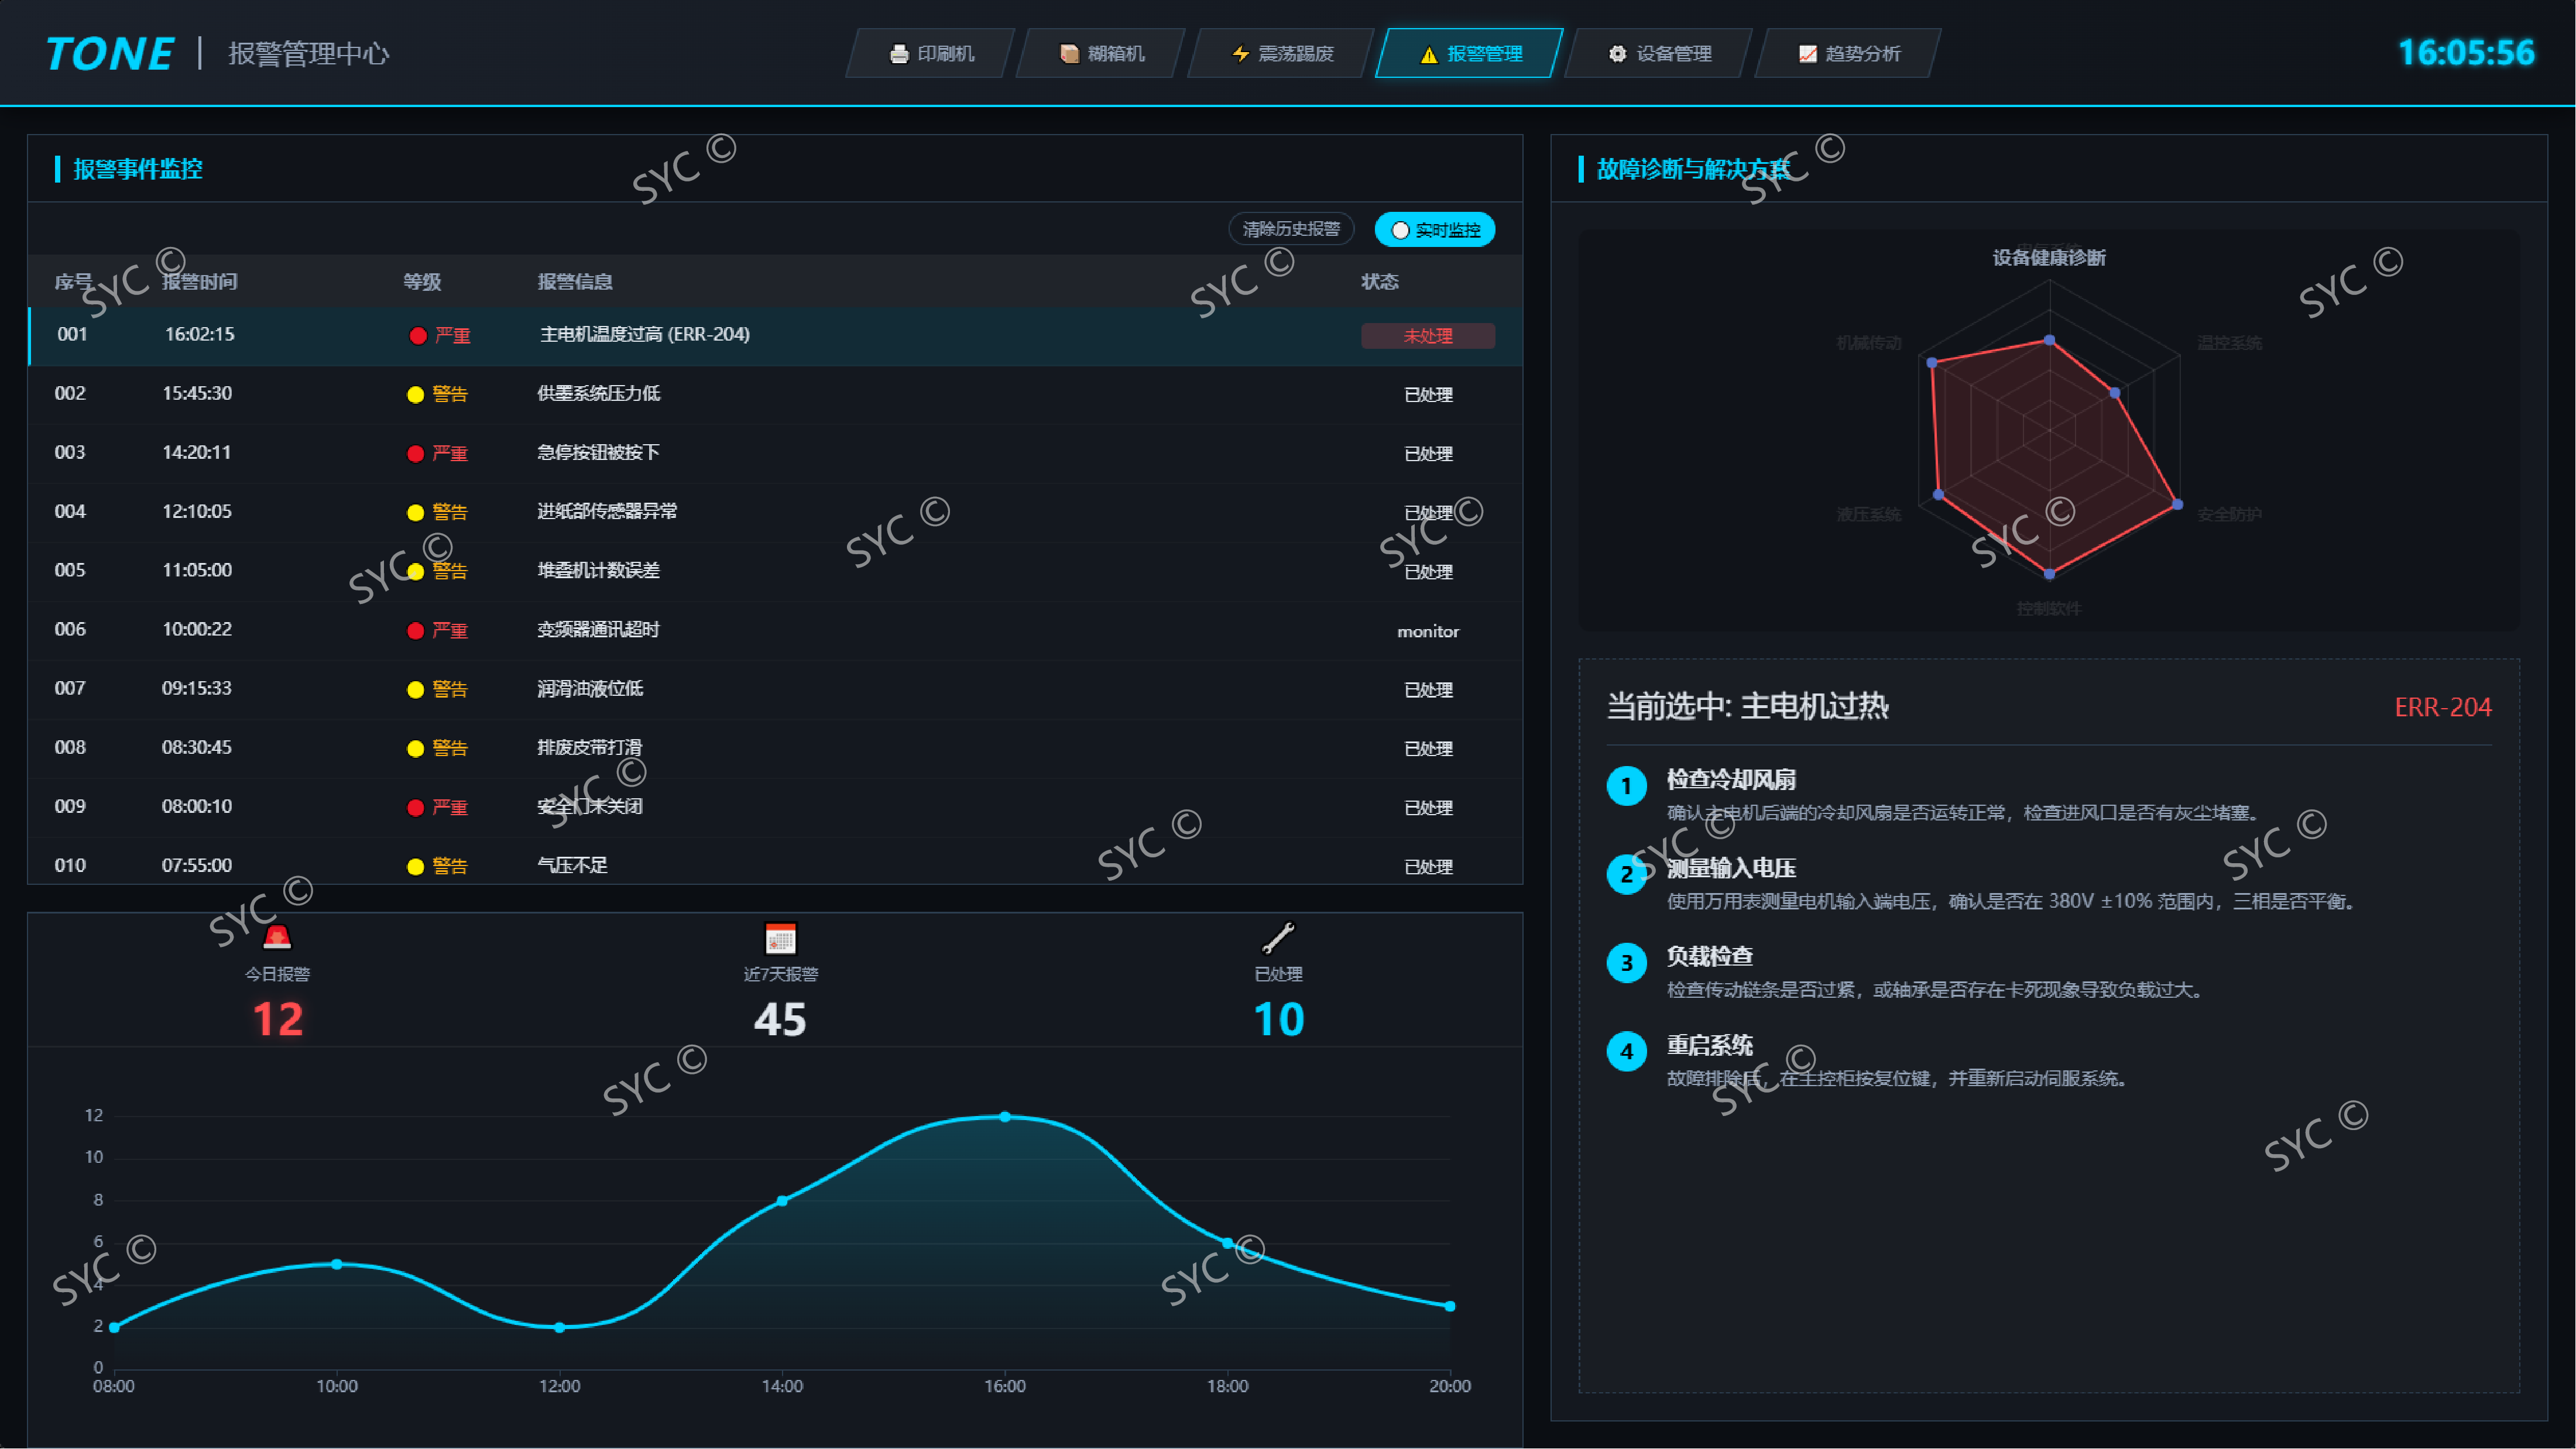Click the printer icon on 印刷机 tab
The width and height of the screenshot is (2576, 1449).
pos(898,54)
